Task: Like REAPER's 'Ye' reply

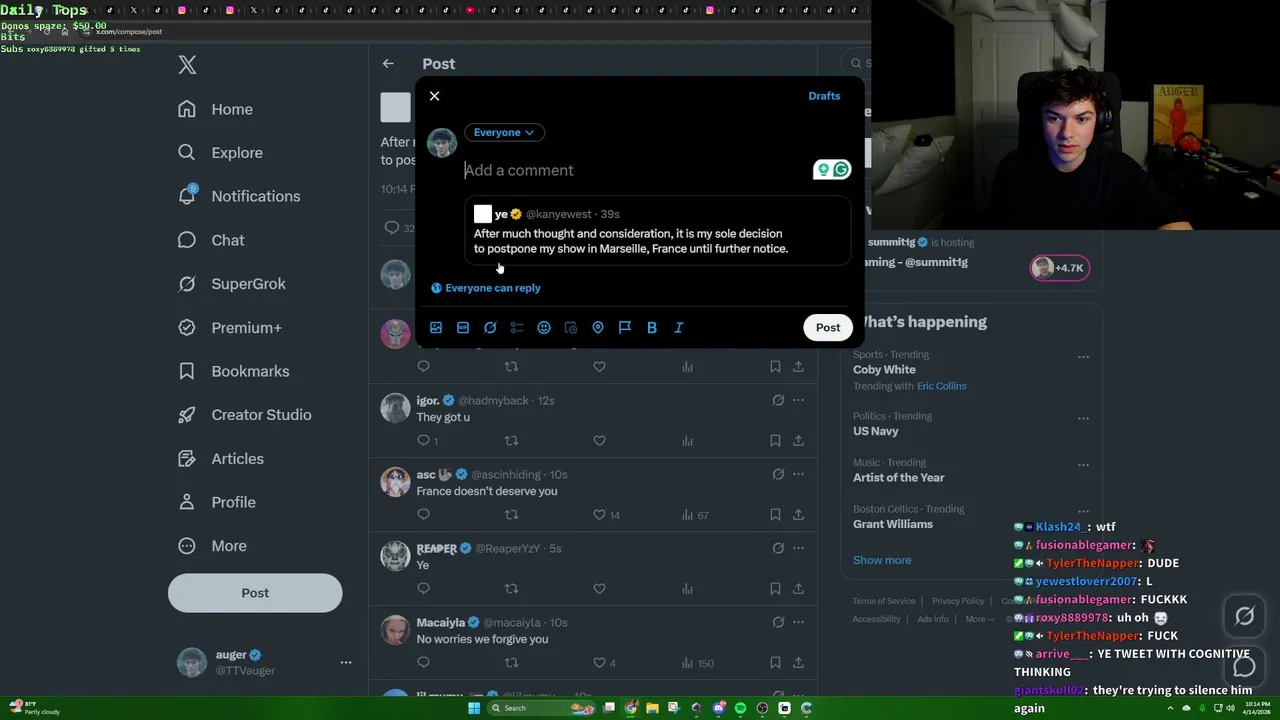Action: coord(599,588)
